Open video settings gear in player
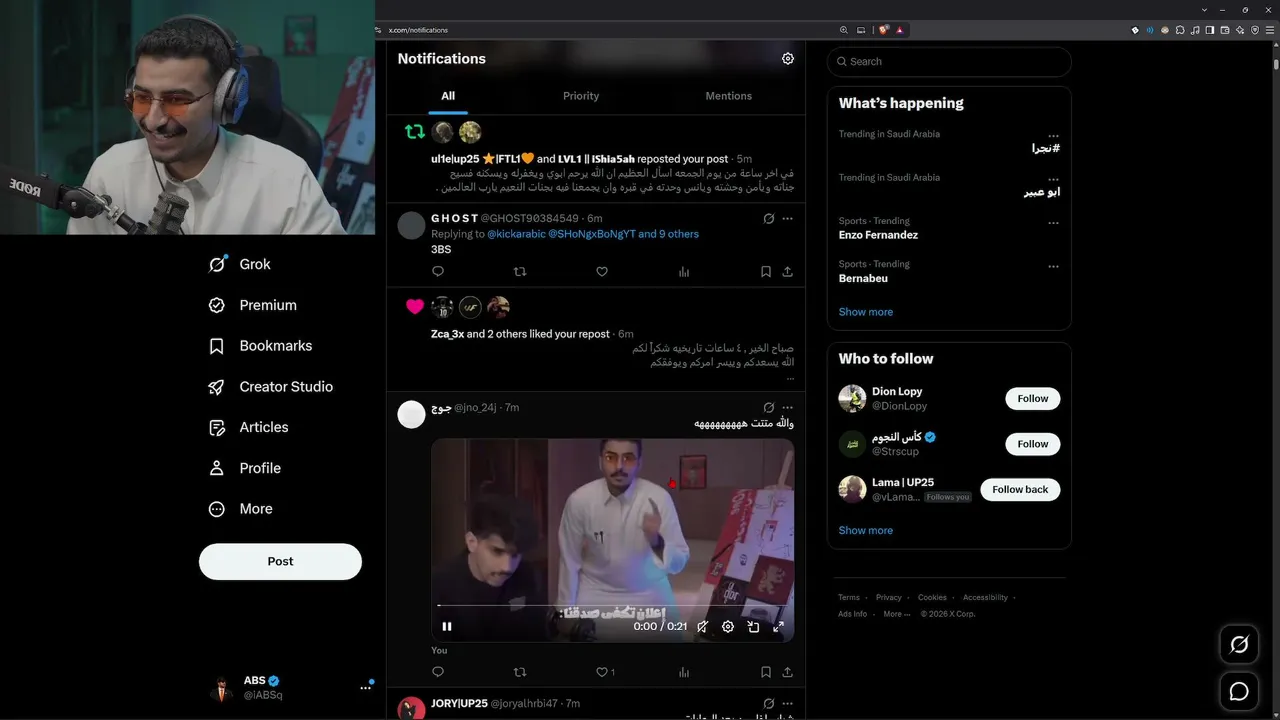Screen dimensions: 1280x720 tap(728, 627)
